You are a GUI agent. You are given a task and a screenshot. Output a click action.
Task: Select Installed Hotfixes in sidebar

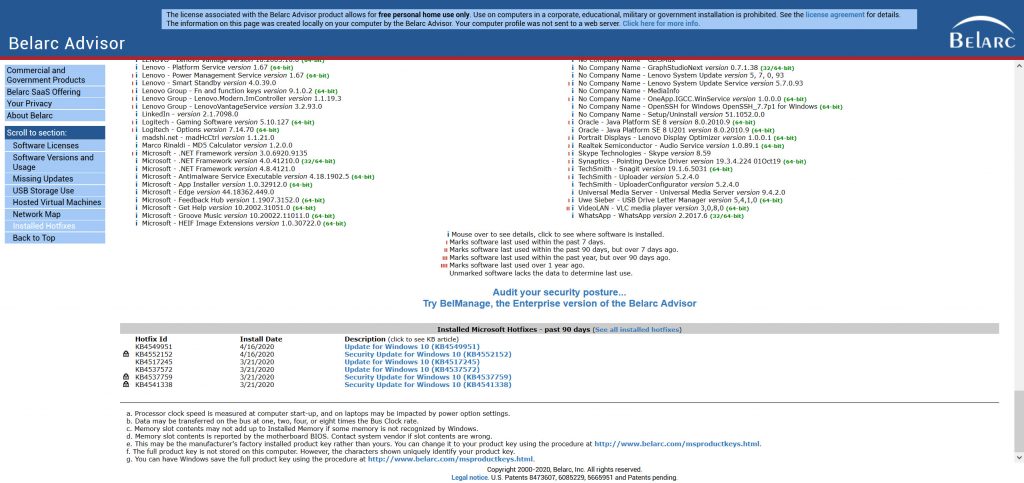tap(54, 226)
